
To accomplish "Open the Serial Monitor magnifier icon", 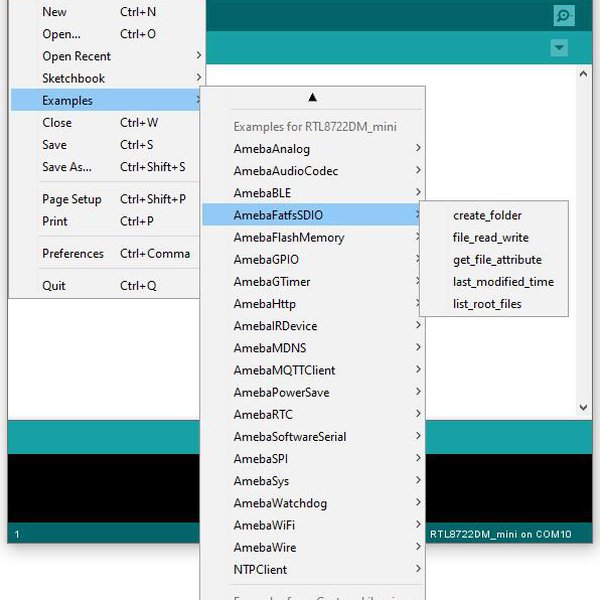I will click(564, 16).
